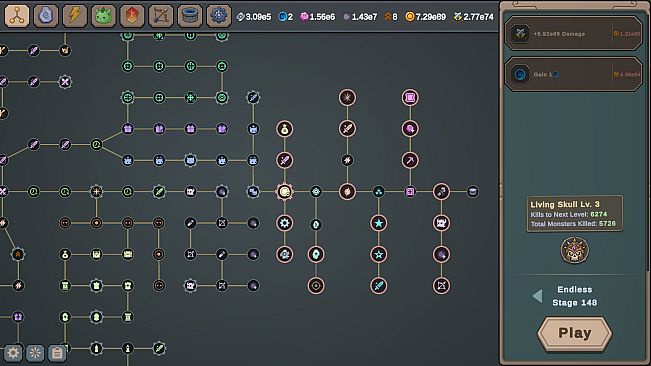Select the pink pickaxe node
The width and height of the screenshot is (651, 366).
coord(410,160)
